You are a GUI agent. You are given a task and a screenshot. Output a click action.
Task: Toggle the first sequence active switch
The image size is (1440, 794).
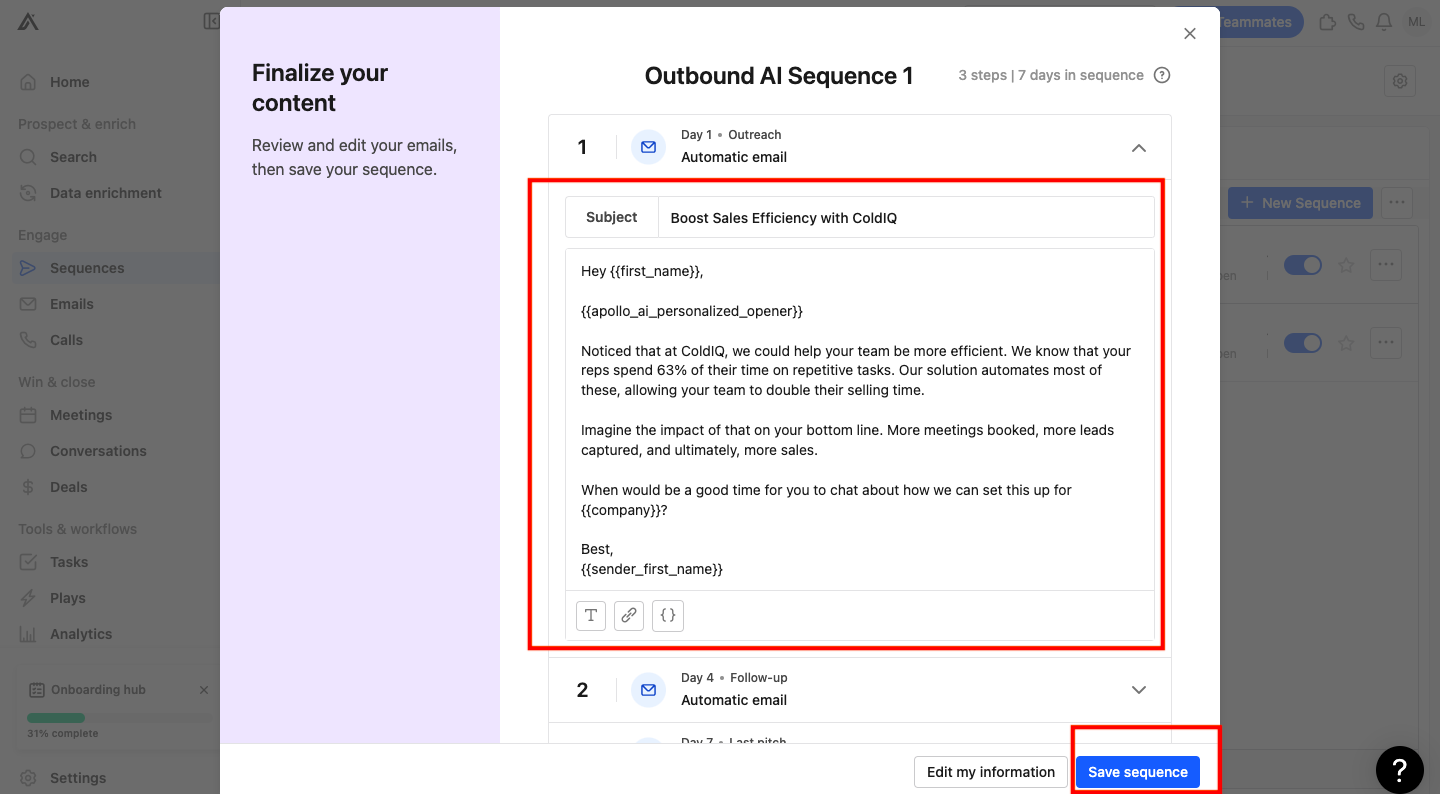tap(1303, 265)
